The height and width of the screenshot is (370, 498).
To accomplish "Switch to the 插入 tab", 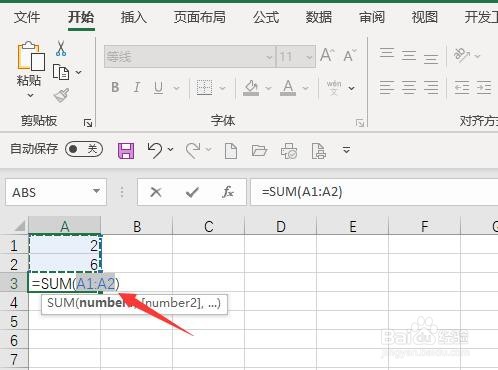I will click(x=133, y=17).
